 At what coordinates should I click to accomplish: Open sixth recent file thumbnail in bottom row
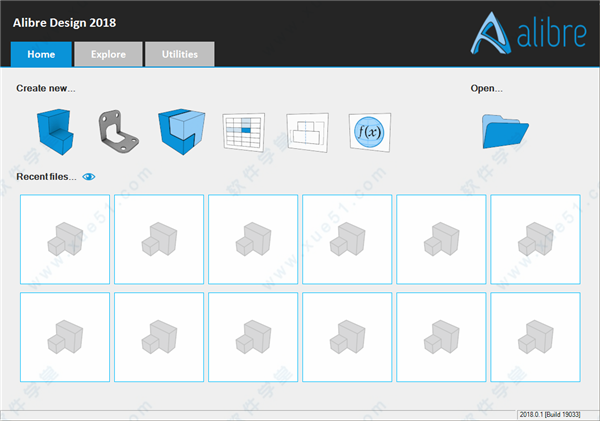535,337
